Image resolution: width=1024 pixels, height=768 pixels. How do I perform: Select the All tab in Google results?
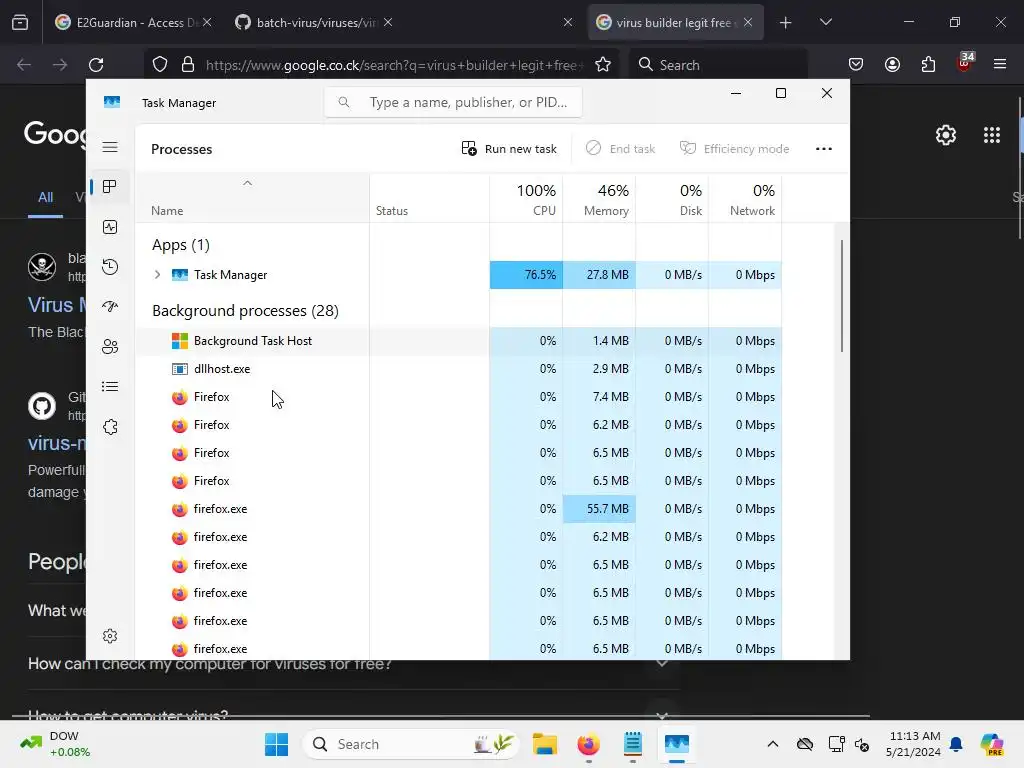pyautogui.click(x=45, y=197)
